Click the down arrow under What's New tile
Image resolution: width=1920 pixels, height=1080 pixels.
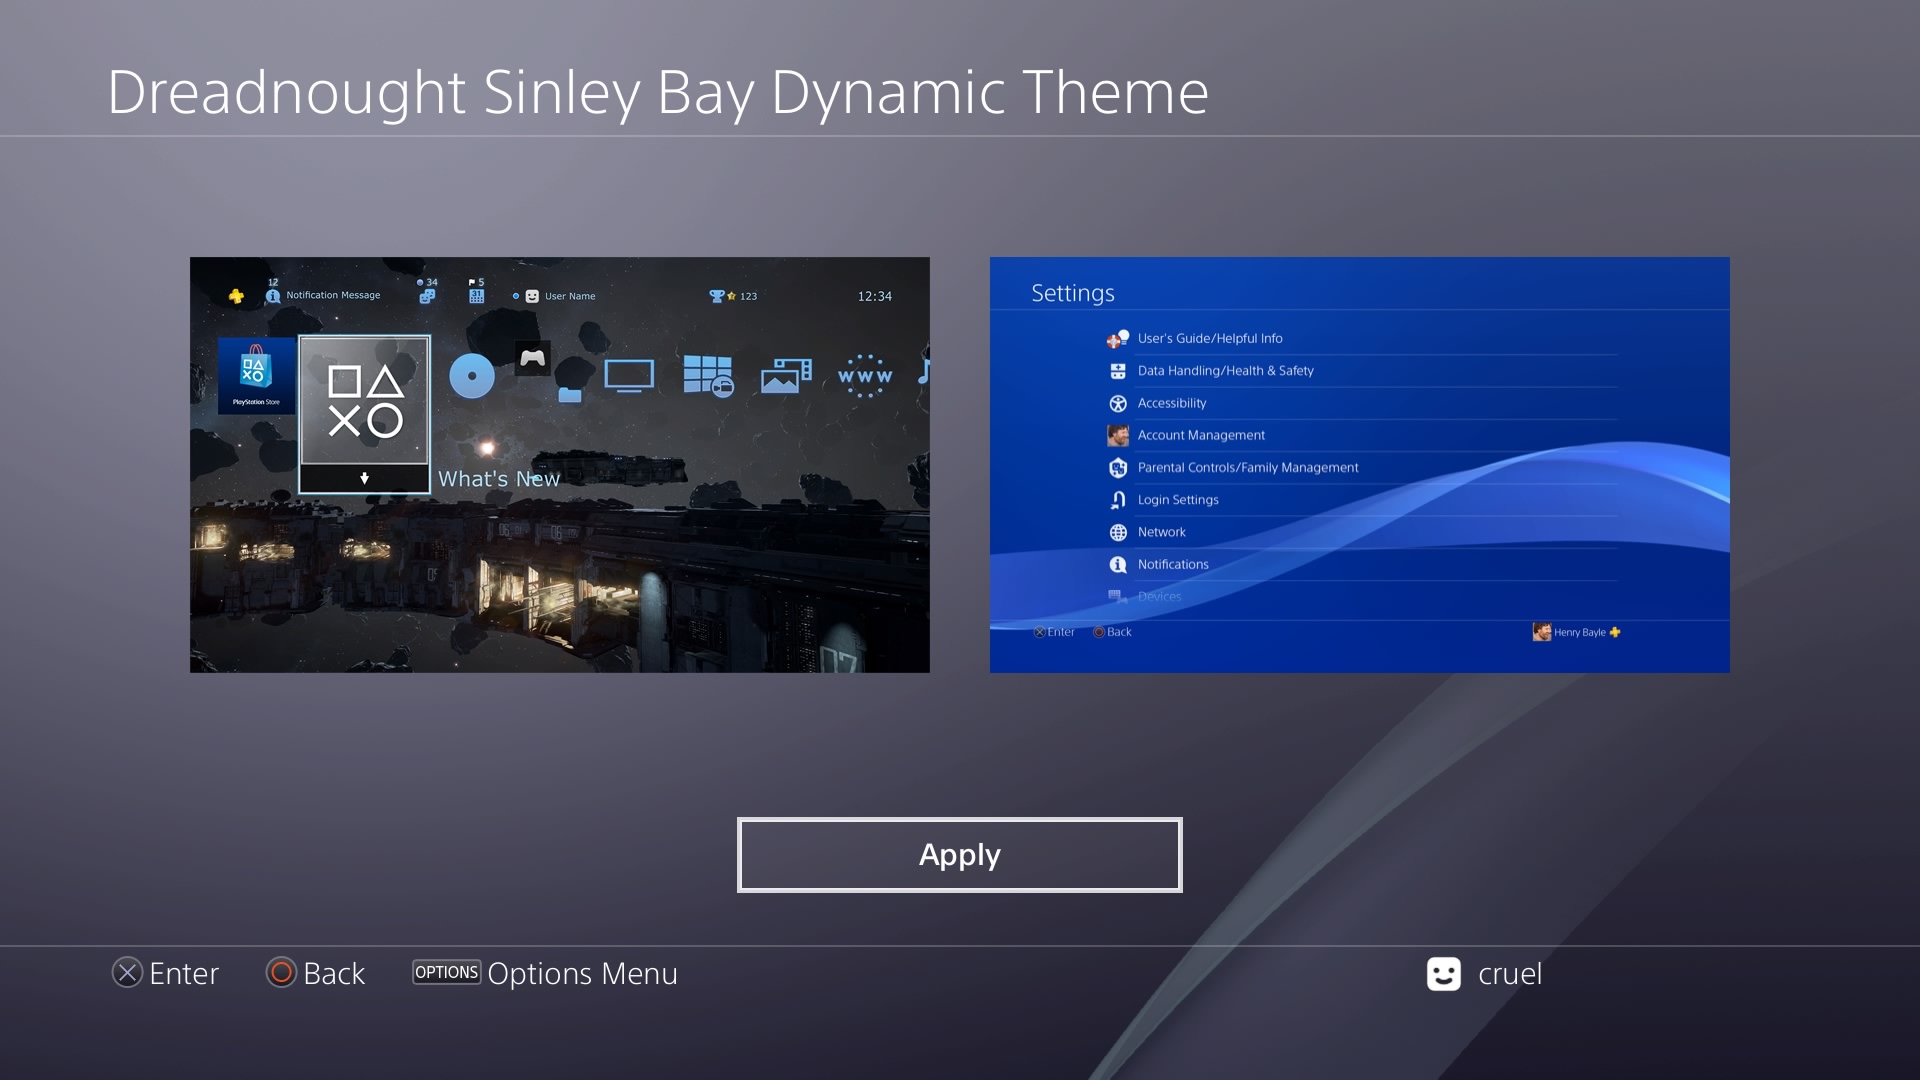click(364, 479)
